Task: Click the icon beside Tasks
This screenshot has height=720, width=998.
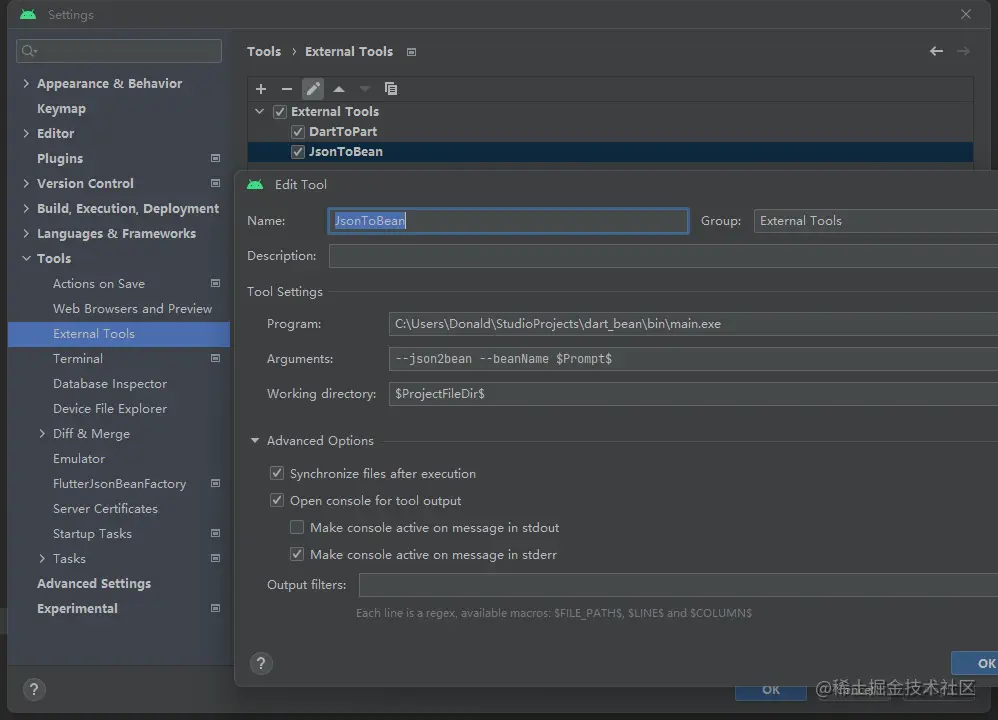Action: [x=215, y=558]
